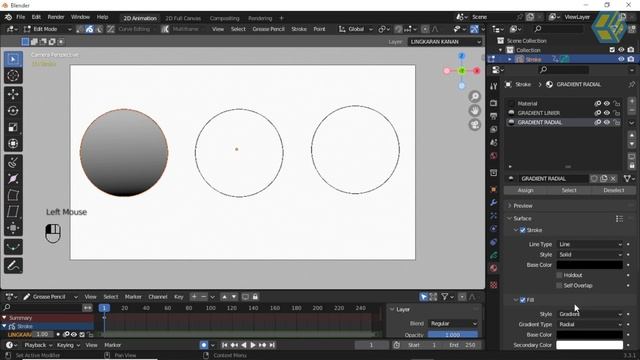Screen dimensions: 640x360
Task: Choose the Shear tool
Action: [13, 211]
